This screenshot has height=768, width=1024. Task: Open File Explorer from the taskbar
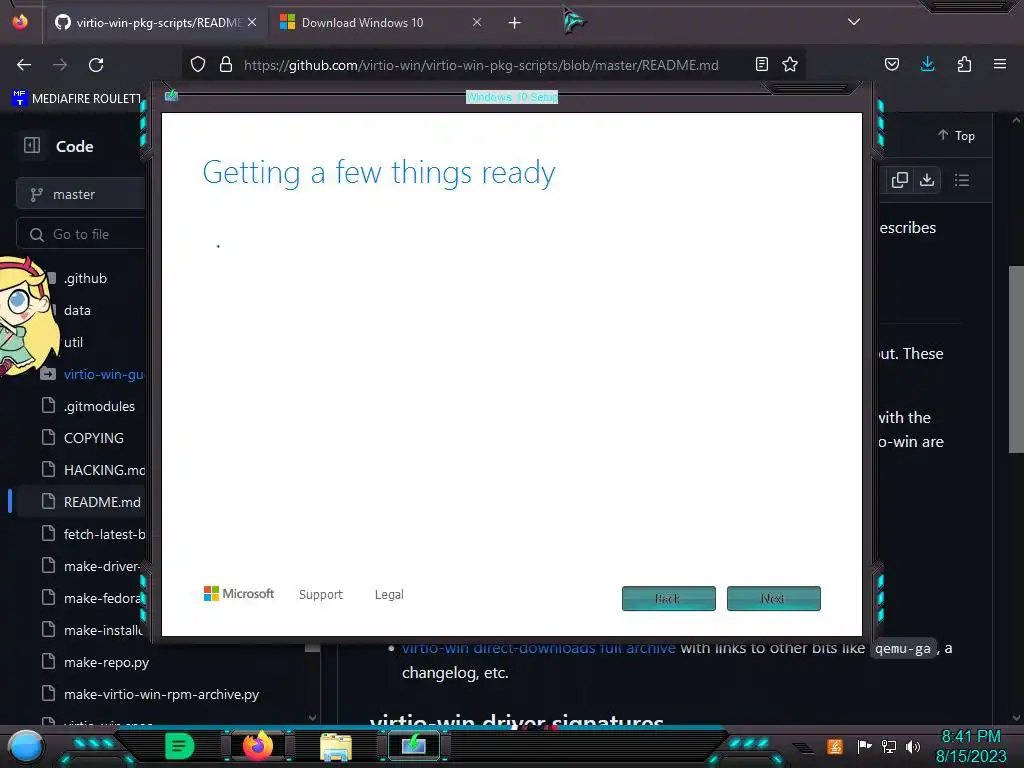336,747
